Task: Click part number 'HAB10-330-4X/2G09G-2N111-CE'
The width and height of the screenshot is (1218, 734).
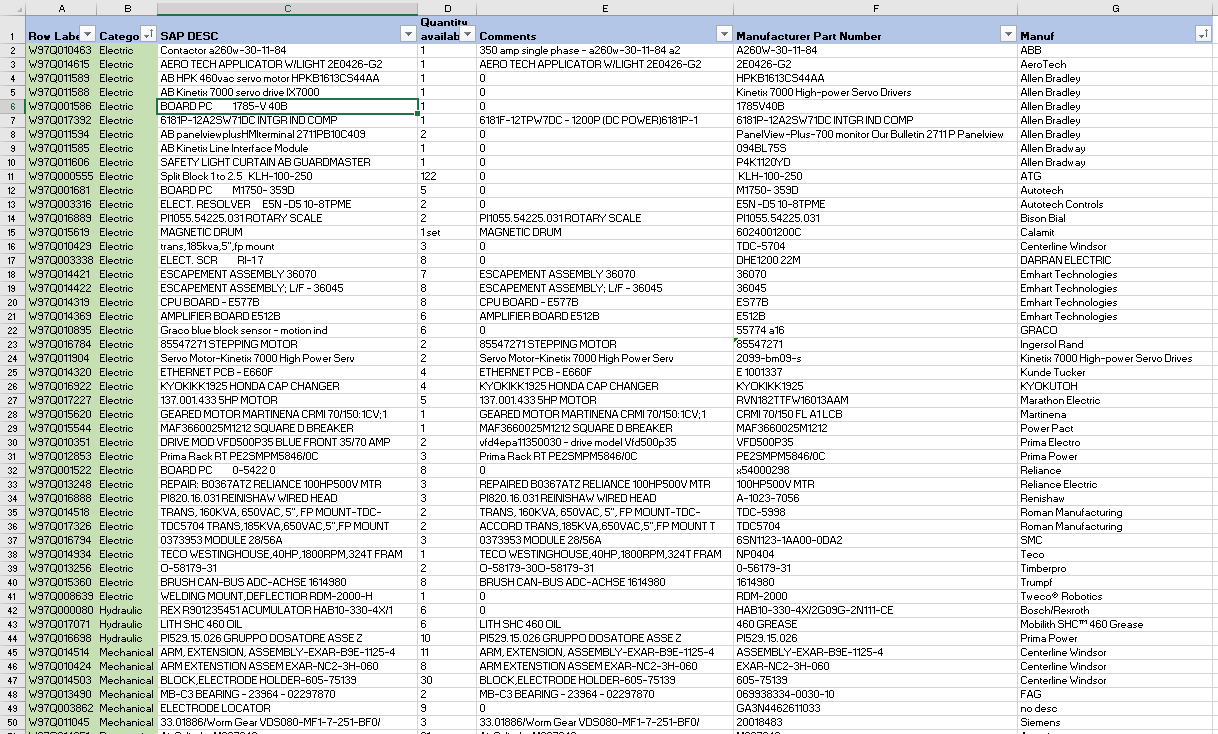Action: [875, 610]
